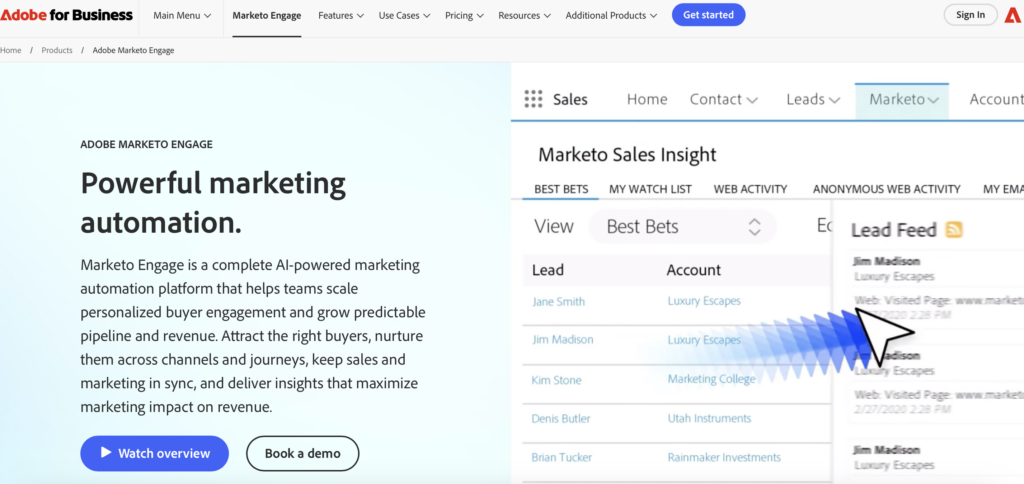This screenshot has height=484, width=1024.
Task: Open the Sales app launcher grid icon
Action: (x=534, y=99)
